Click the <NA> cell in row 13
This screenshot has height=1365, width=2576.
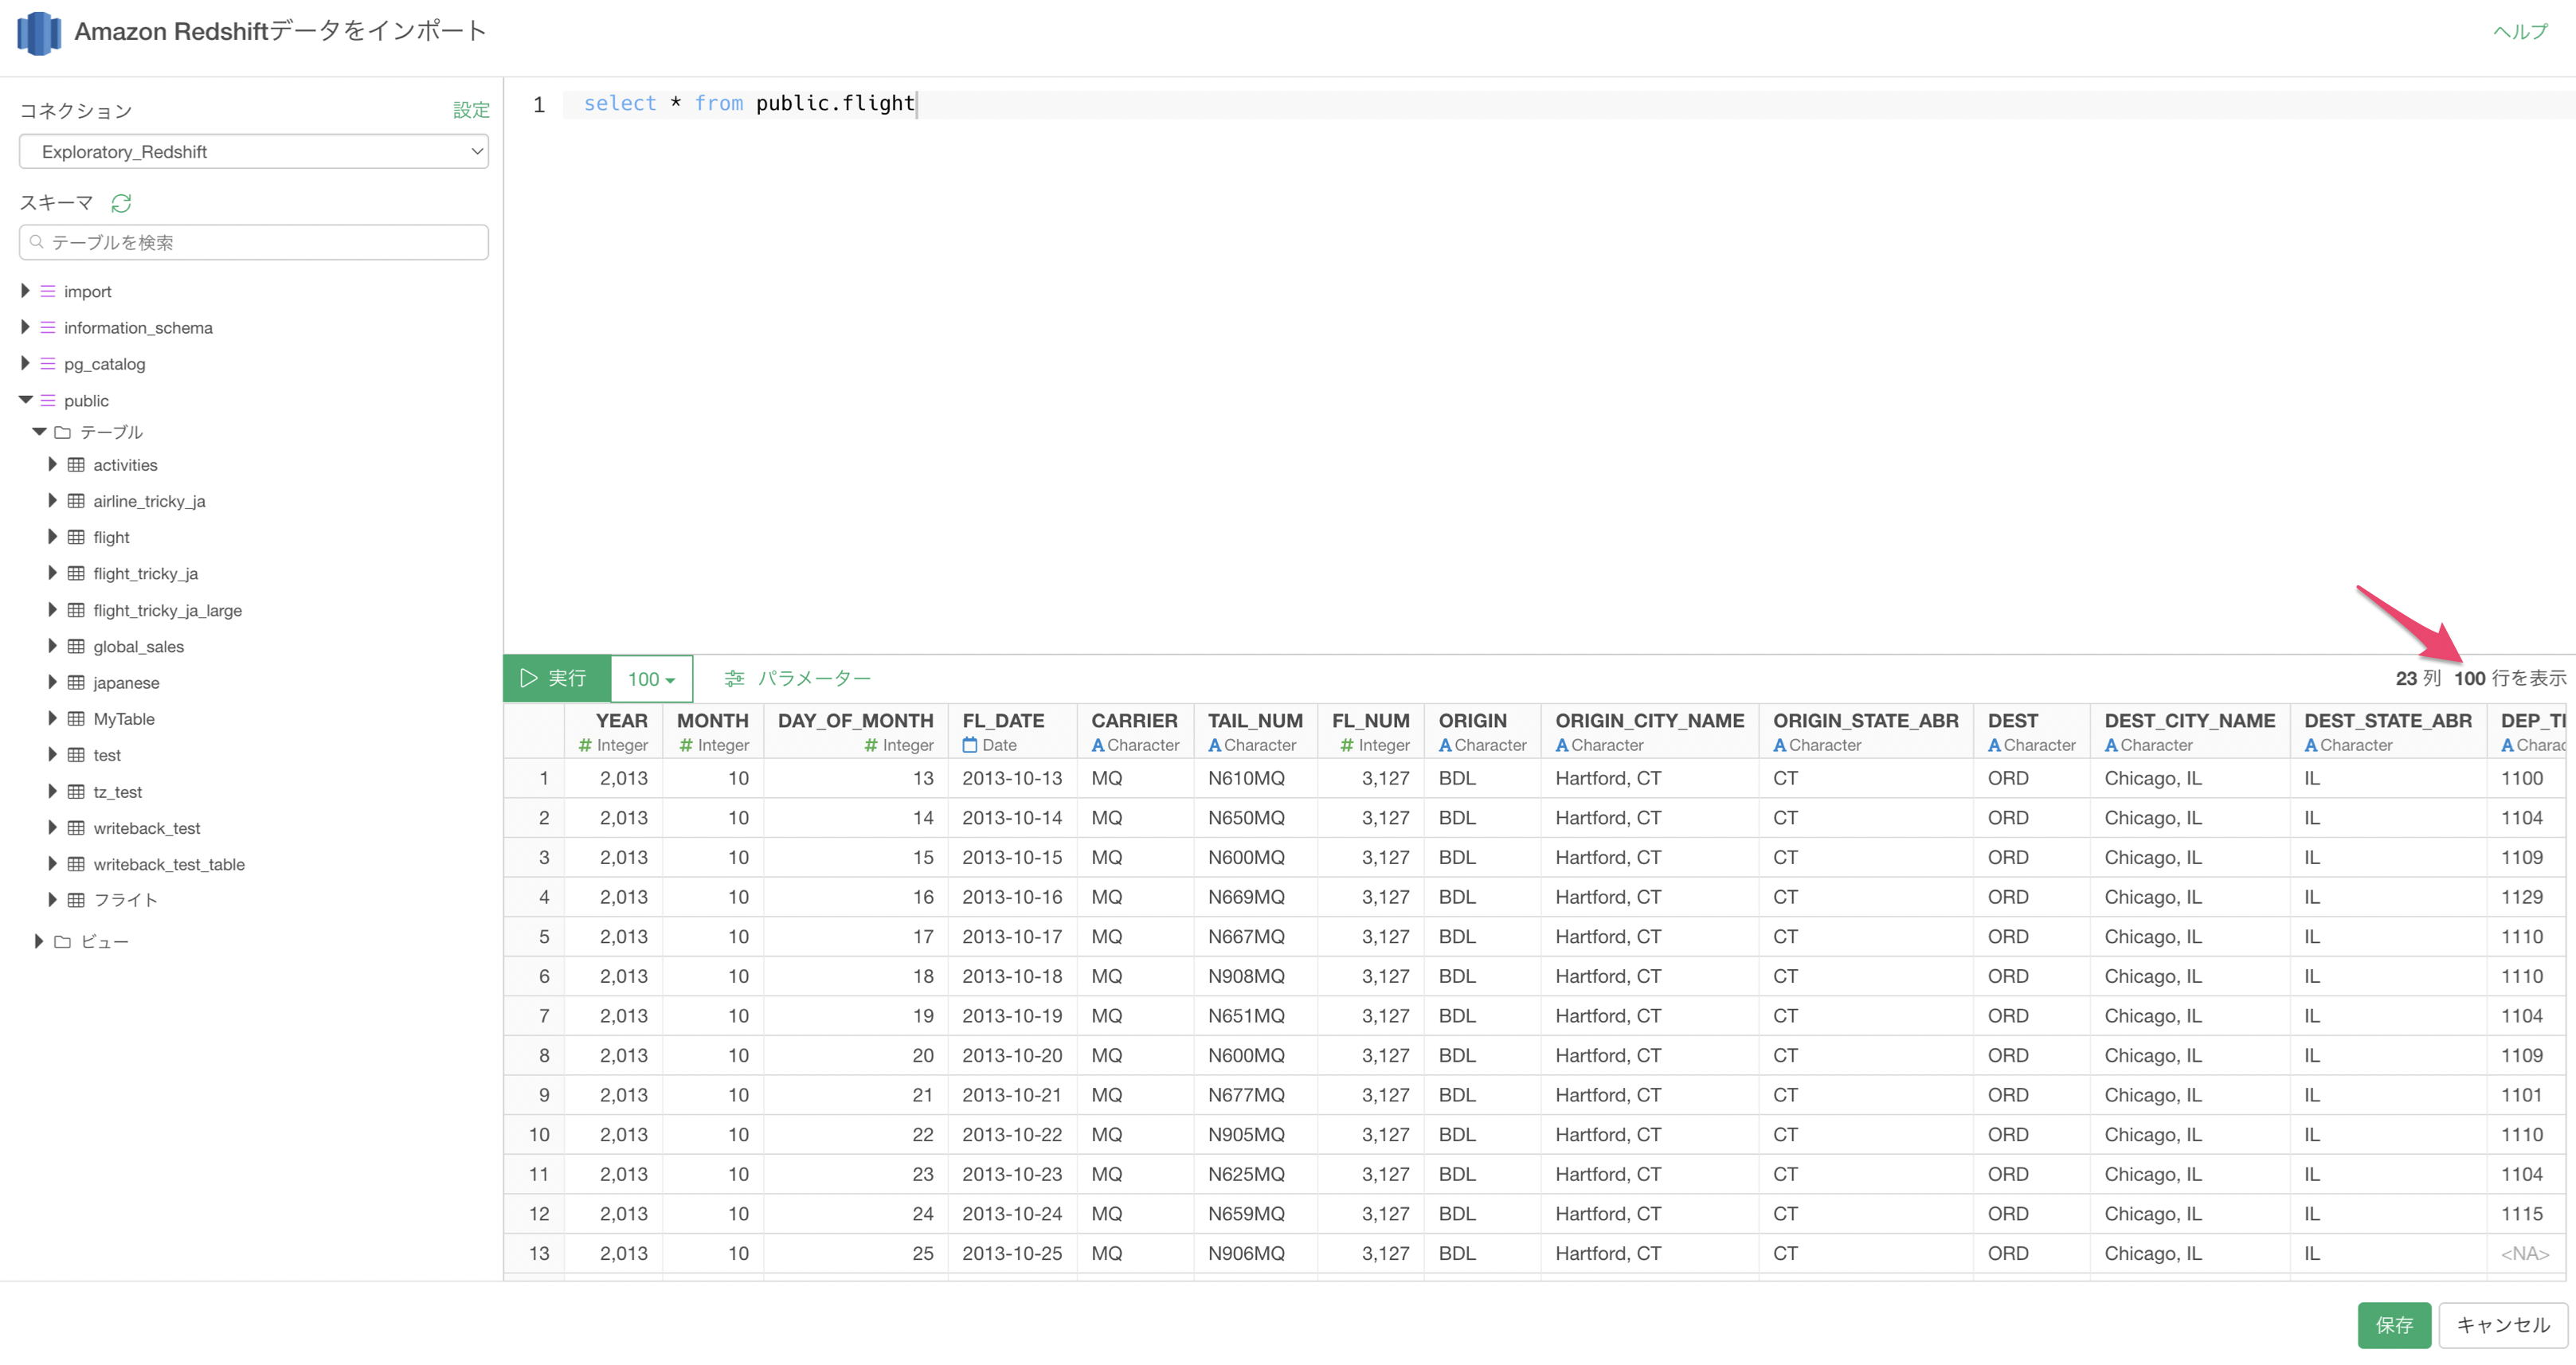coord(2524,1254)
